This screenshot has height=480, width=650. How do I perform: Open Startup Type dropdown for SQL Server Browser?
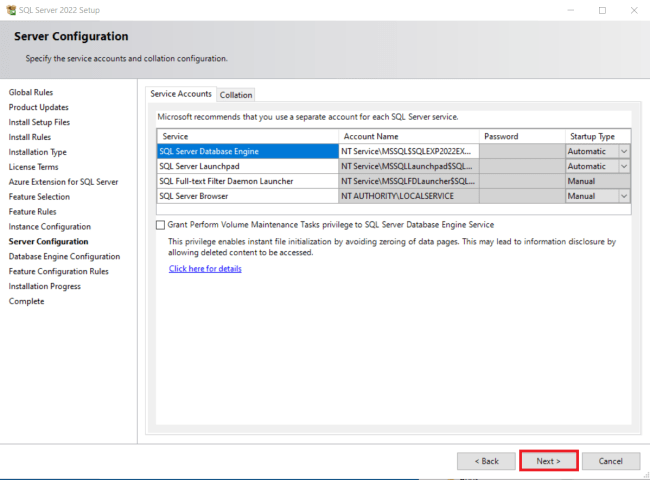[624, 196]
